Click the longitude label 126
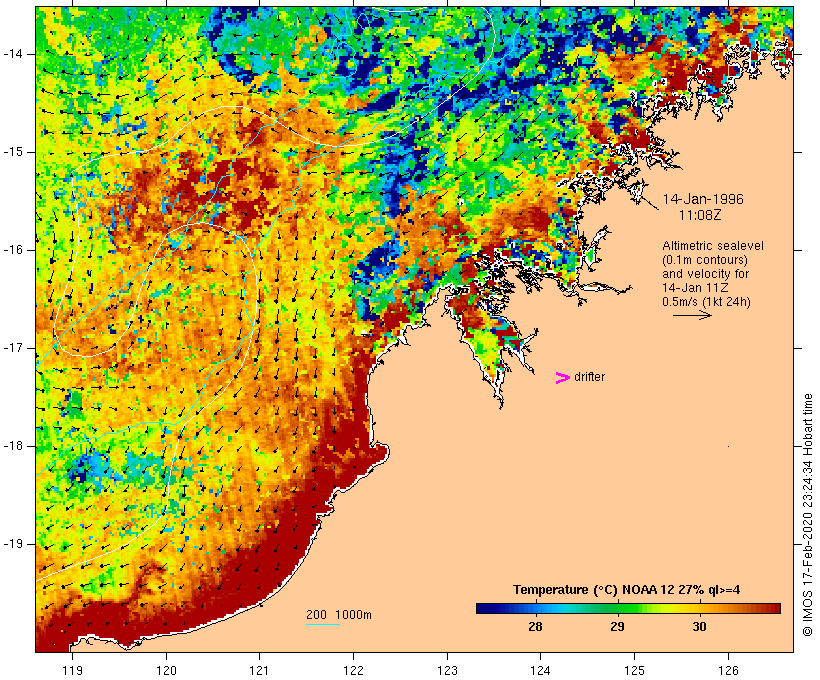820x680 pixels. [x=728, y=670]
